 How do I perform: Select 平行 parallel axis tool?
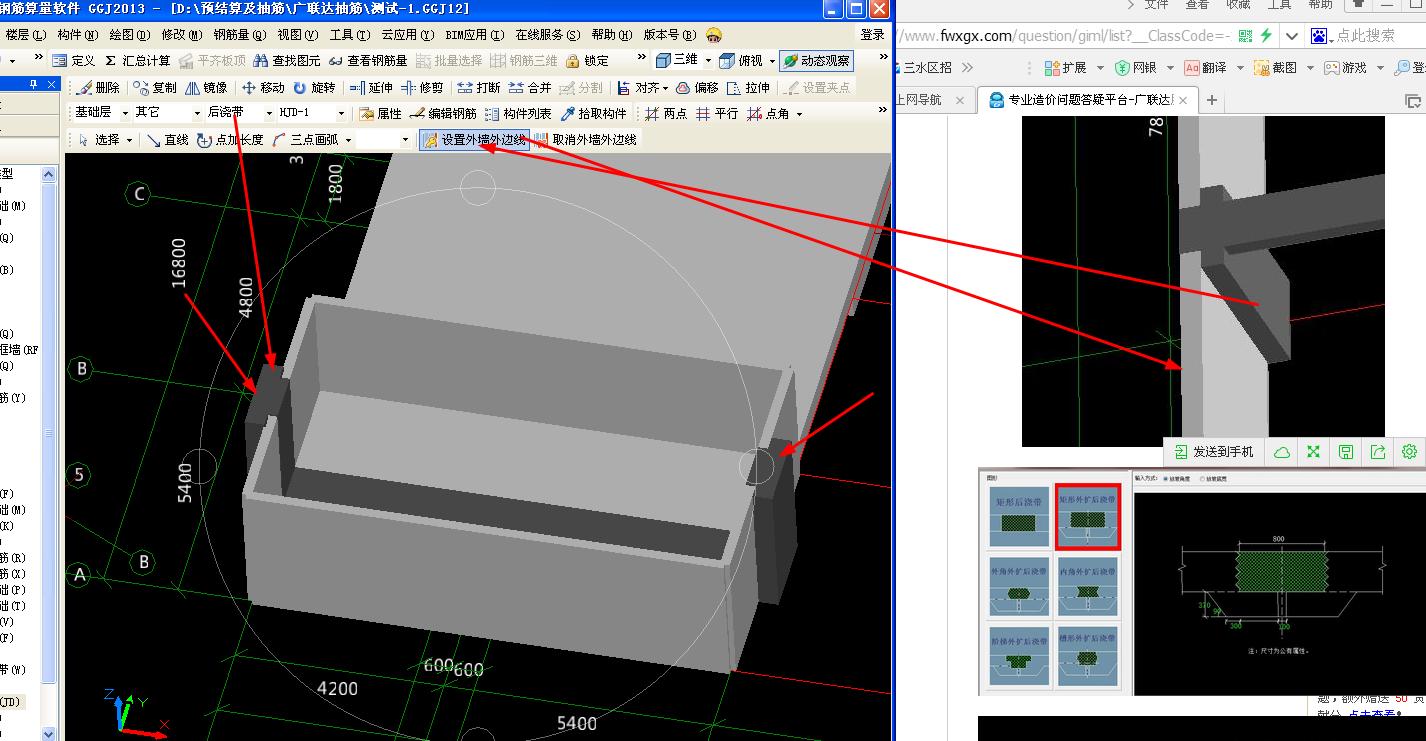717,114
